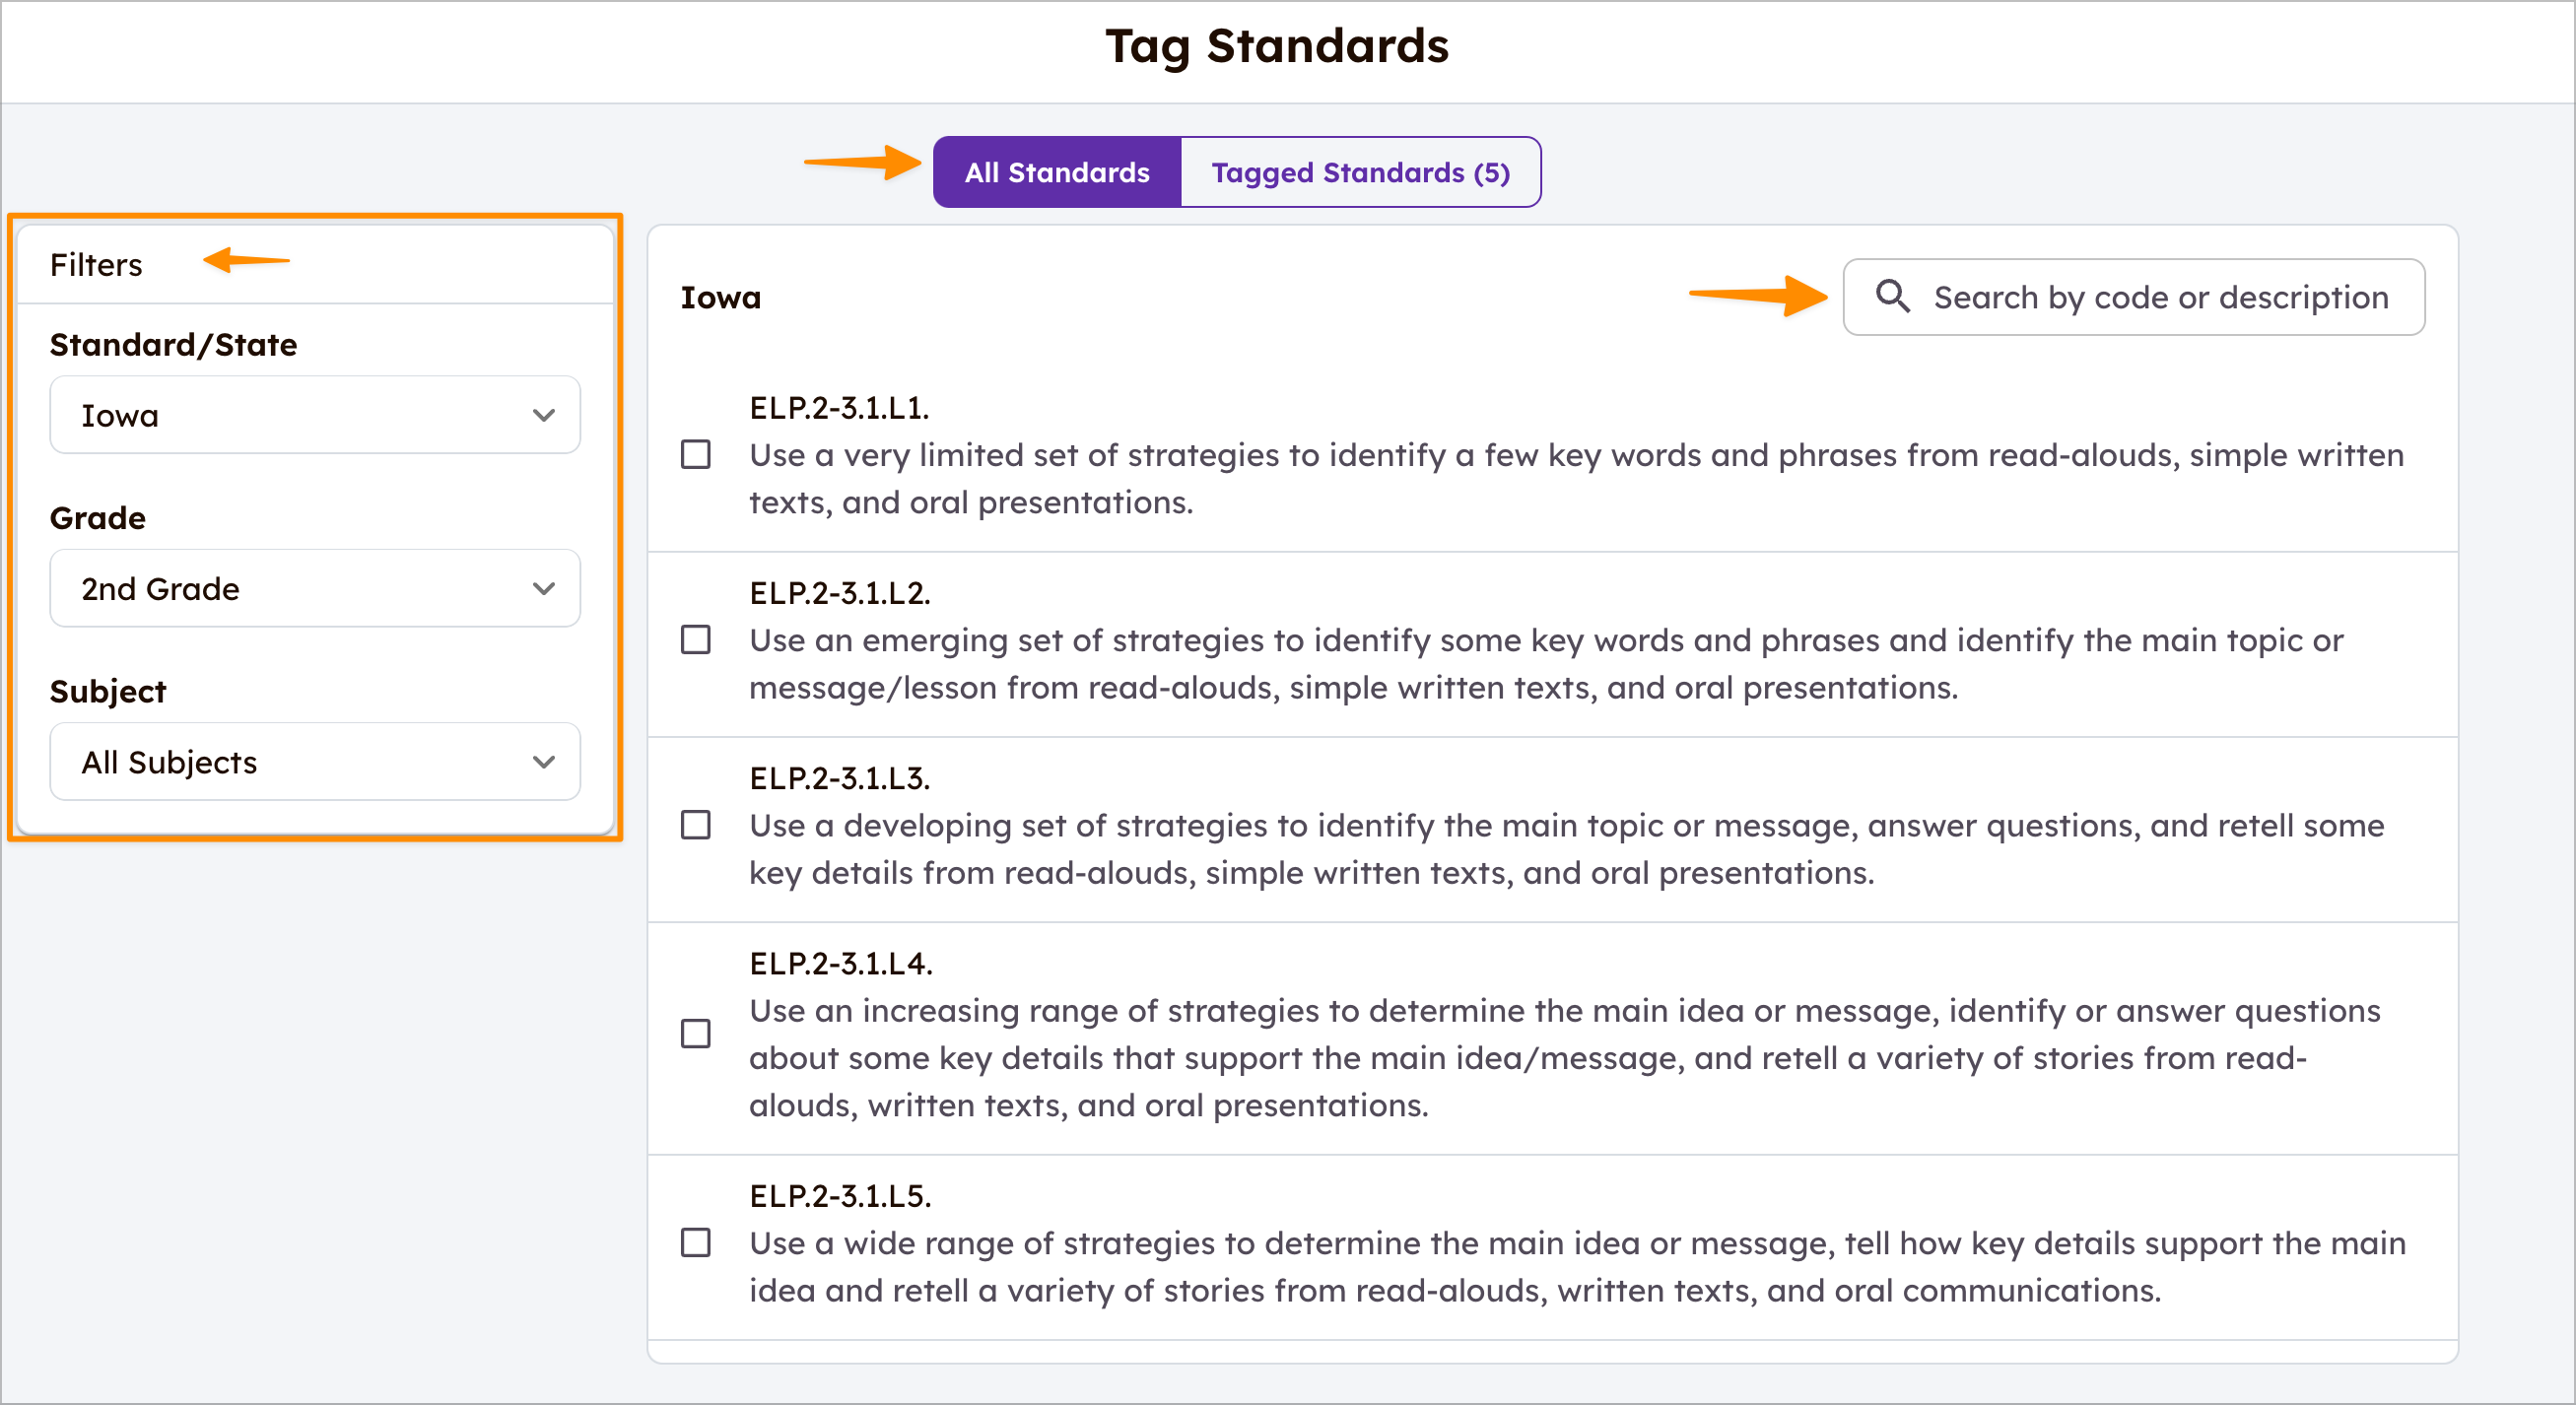Mark the ELP.2-3.1.L5. standard checkbox
Image resolution: width=2576 pixels, height=1405 pixels.
click(696, 1243)
